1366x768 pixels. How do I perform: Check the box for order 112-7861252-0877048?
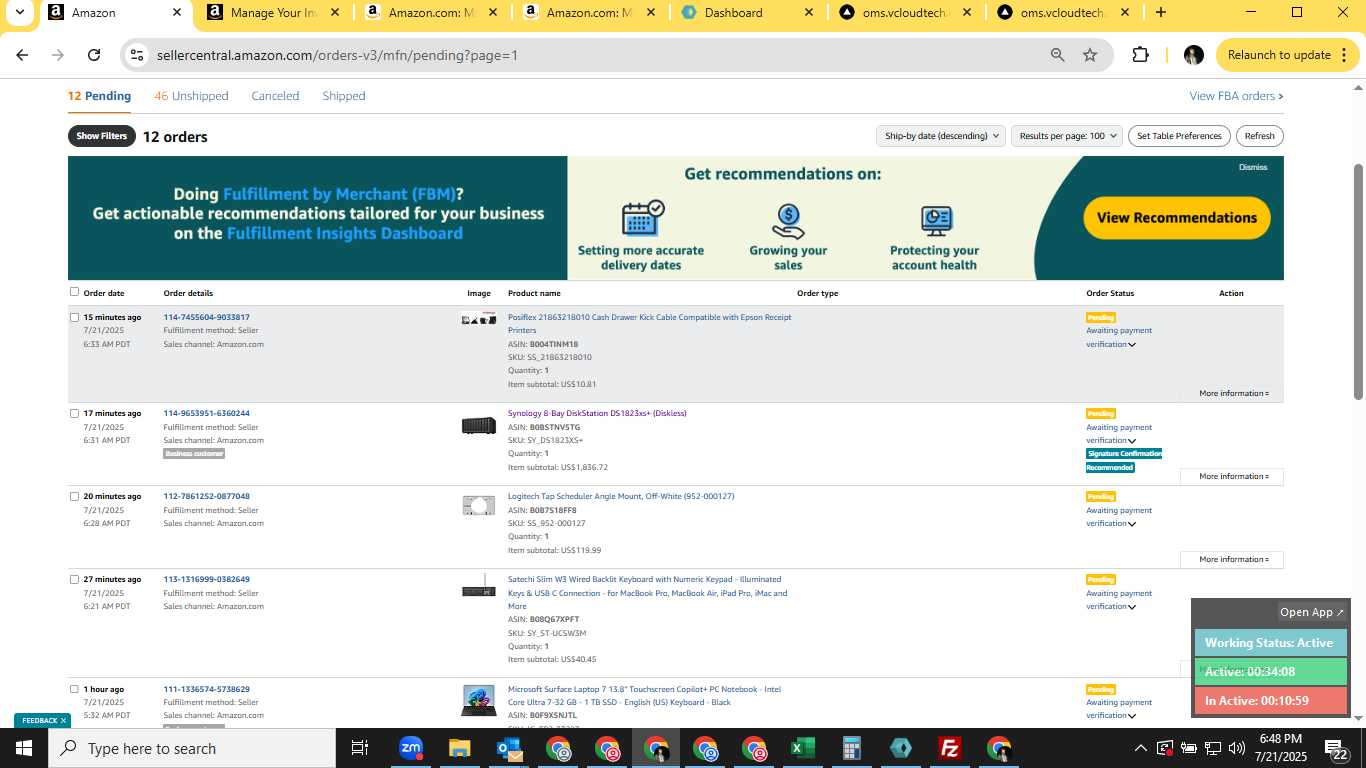[74, 496]
